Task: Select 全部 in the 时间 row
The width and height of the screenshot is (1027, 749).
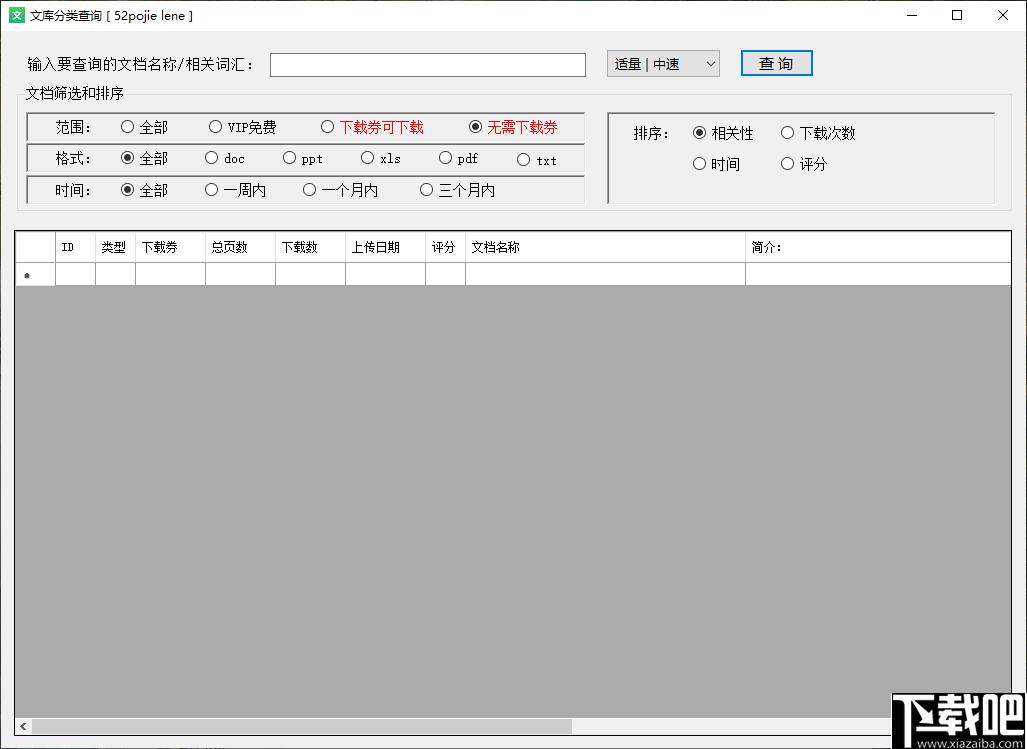Action: click(x=144, y=191)
